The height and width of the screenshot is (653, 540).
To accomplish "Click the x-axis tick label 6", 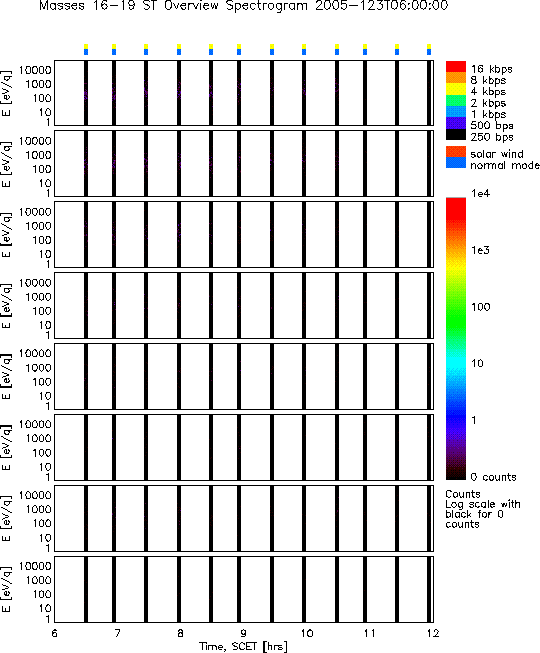I will click(55, 633).
